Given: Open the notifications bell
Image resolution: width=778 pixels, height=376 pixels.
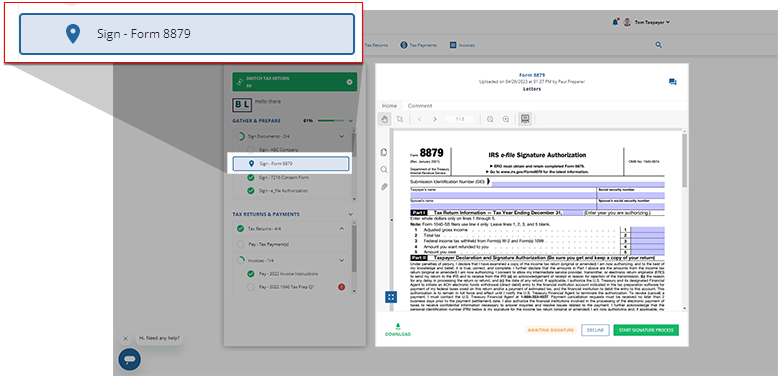Looking at the screenshot, I should coord(615,22).
